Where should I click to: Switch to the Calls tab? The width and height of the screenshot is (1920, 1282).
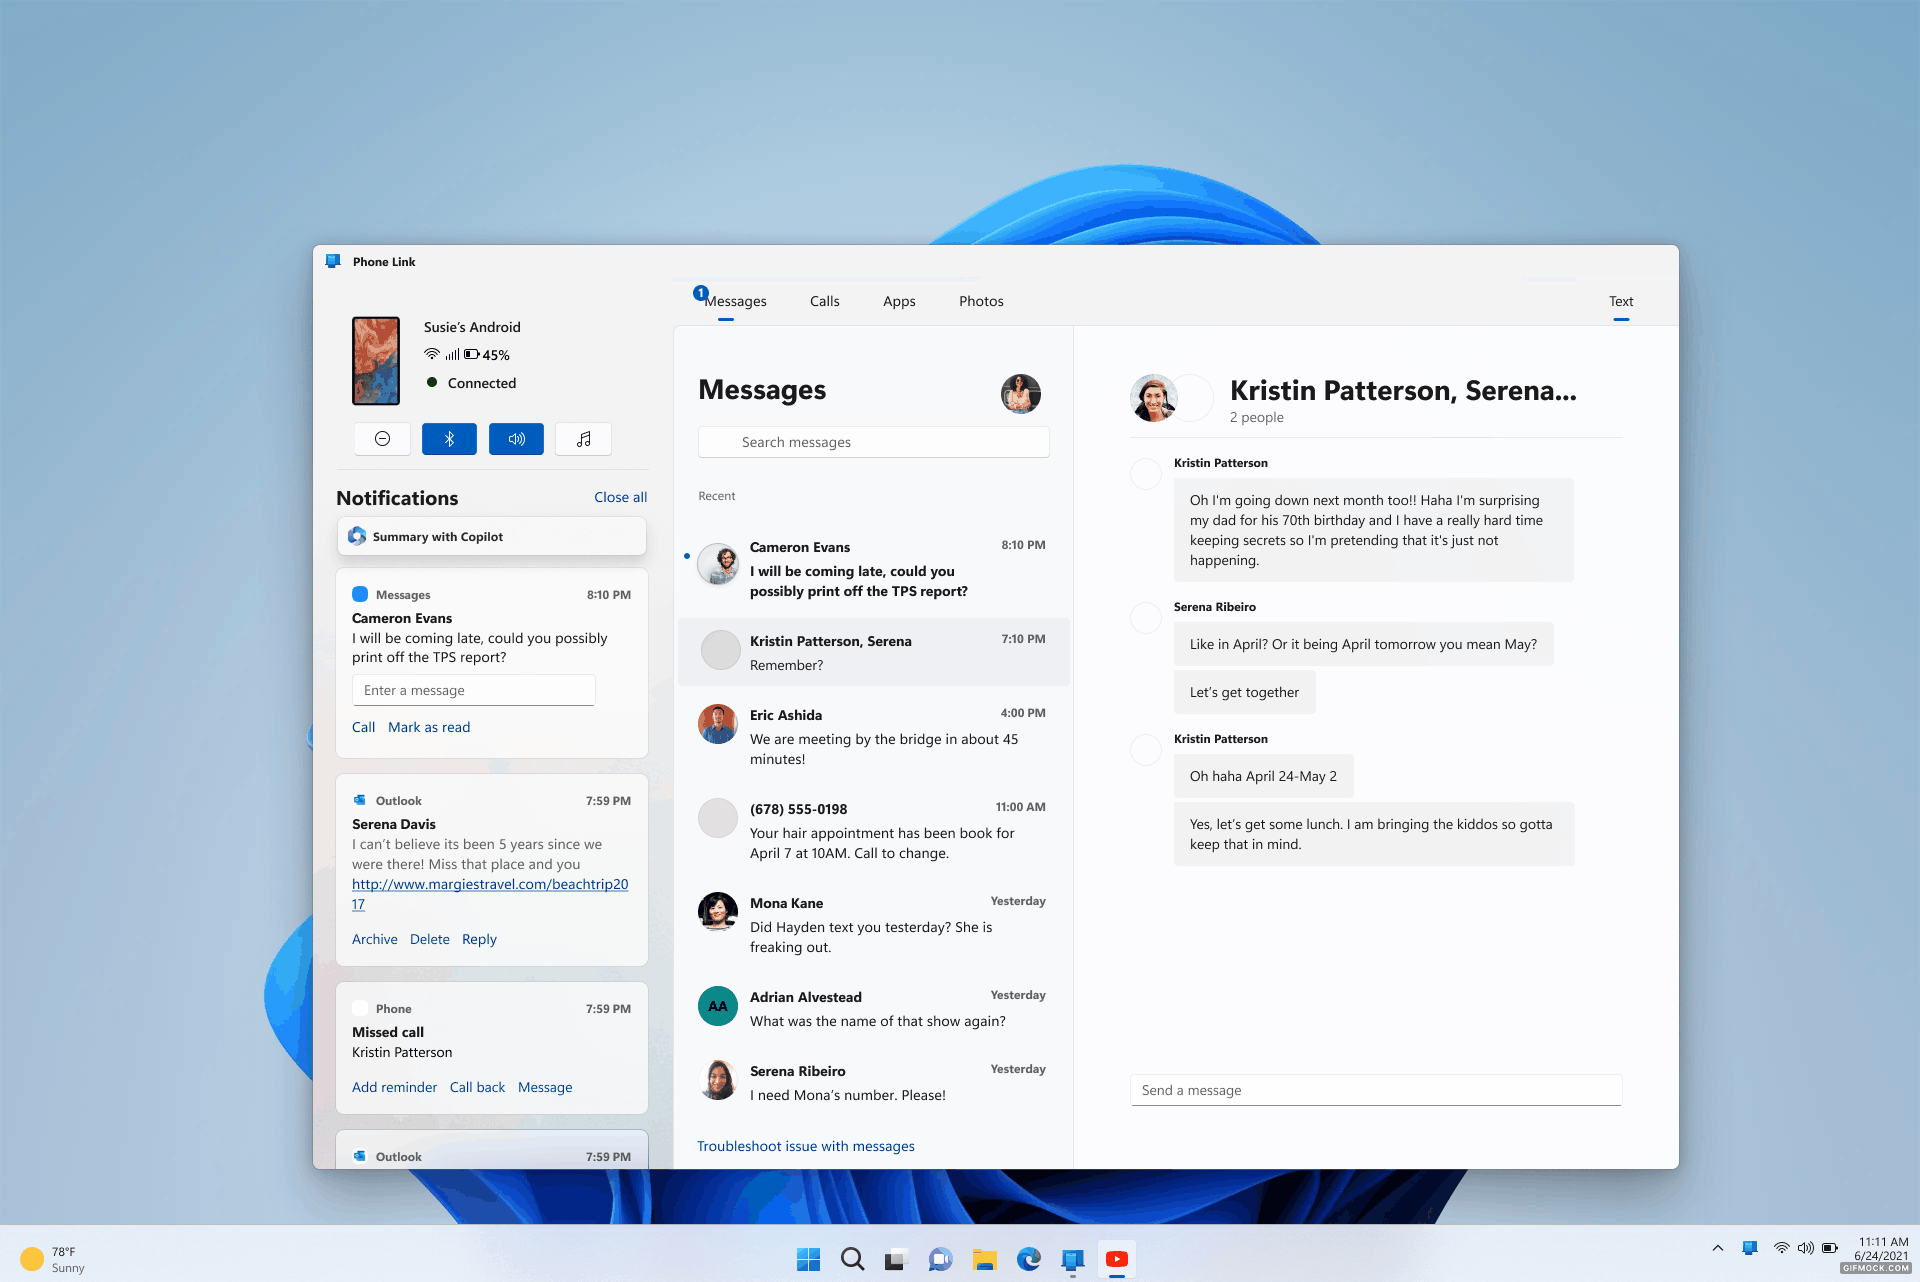[824, 301]
